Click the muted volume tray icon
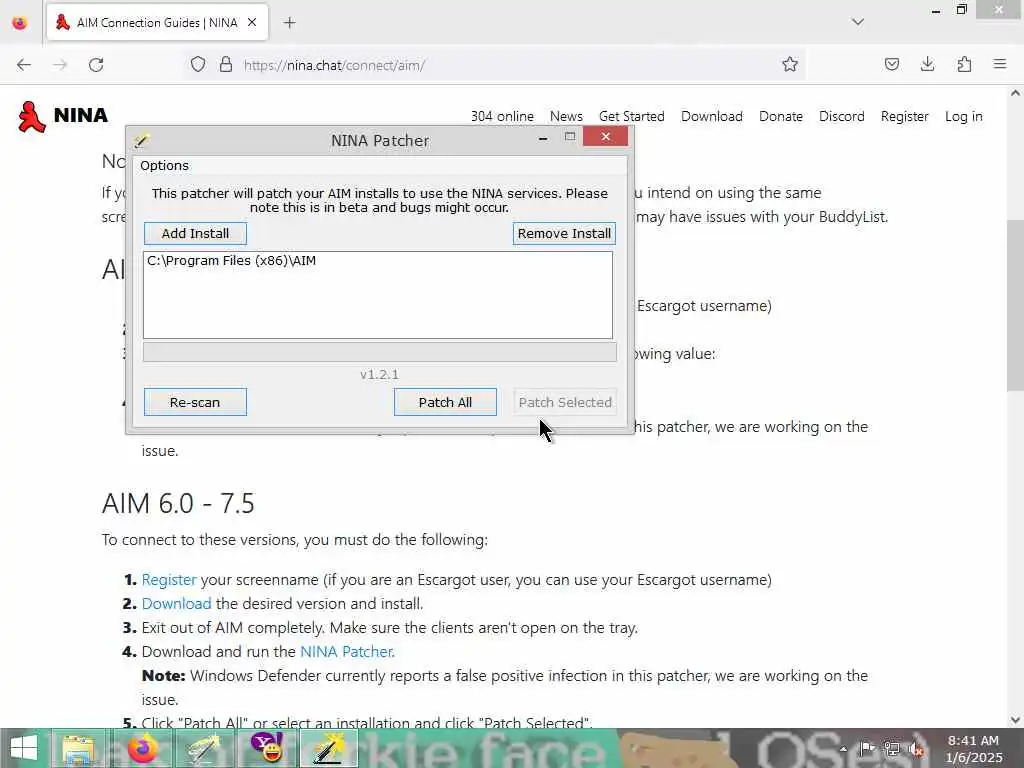The image size is (1024, 768). [916, 749]
